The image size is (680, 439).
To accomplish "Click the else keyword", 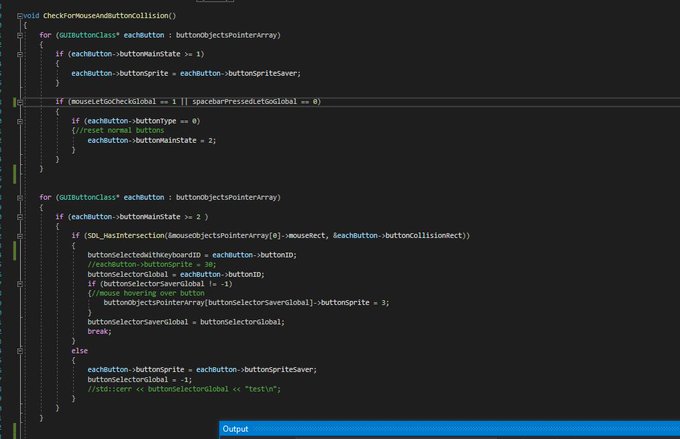I will coord(79,351).
